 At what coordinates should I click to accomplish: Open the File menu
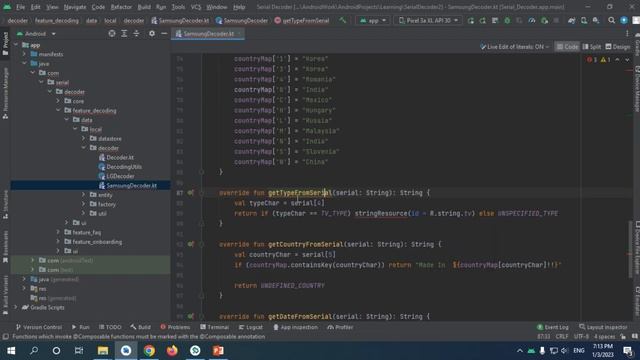click(x=20, y=7)
